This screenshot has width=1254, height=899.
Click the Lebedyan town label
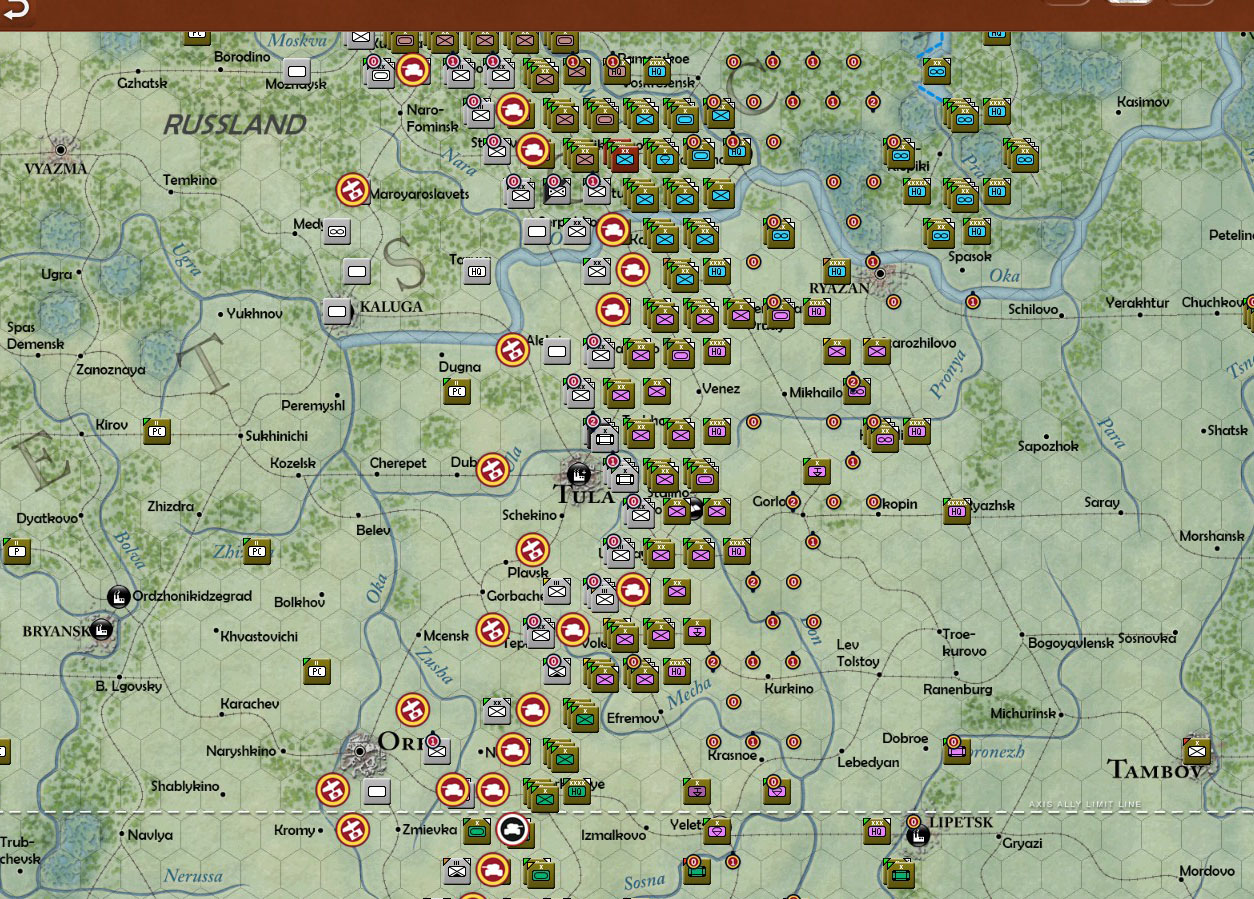click(x=868, y=762)
